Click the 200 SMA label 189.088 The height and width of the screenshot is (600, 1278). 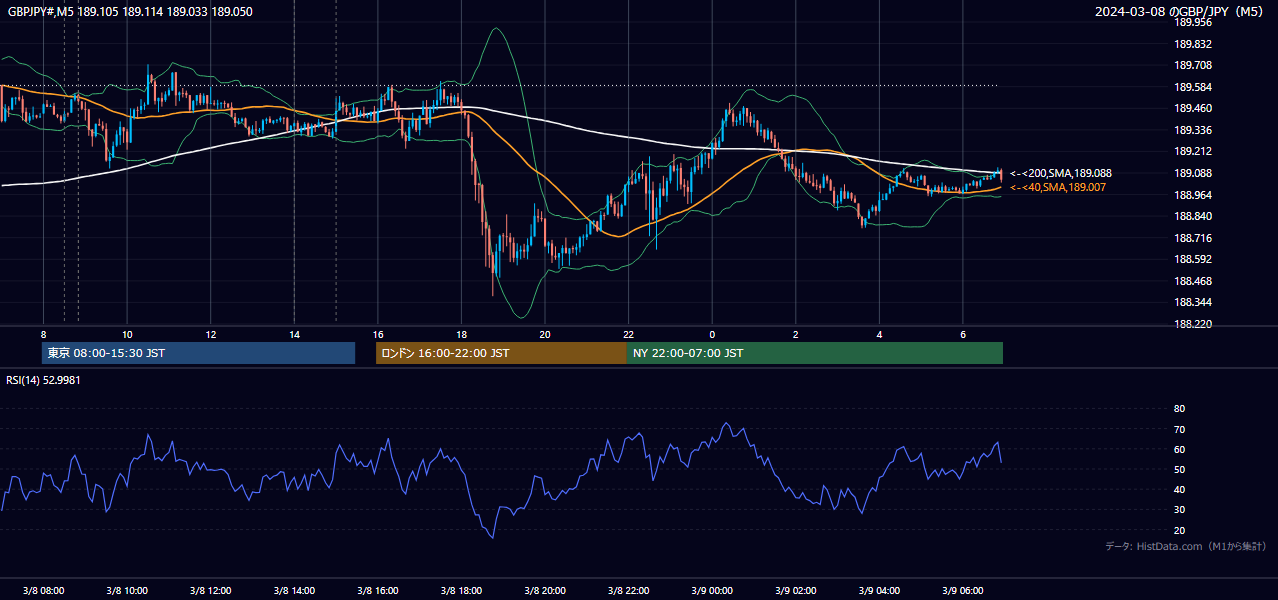pyautogui.click(x=1060, y=173)
